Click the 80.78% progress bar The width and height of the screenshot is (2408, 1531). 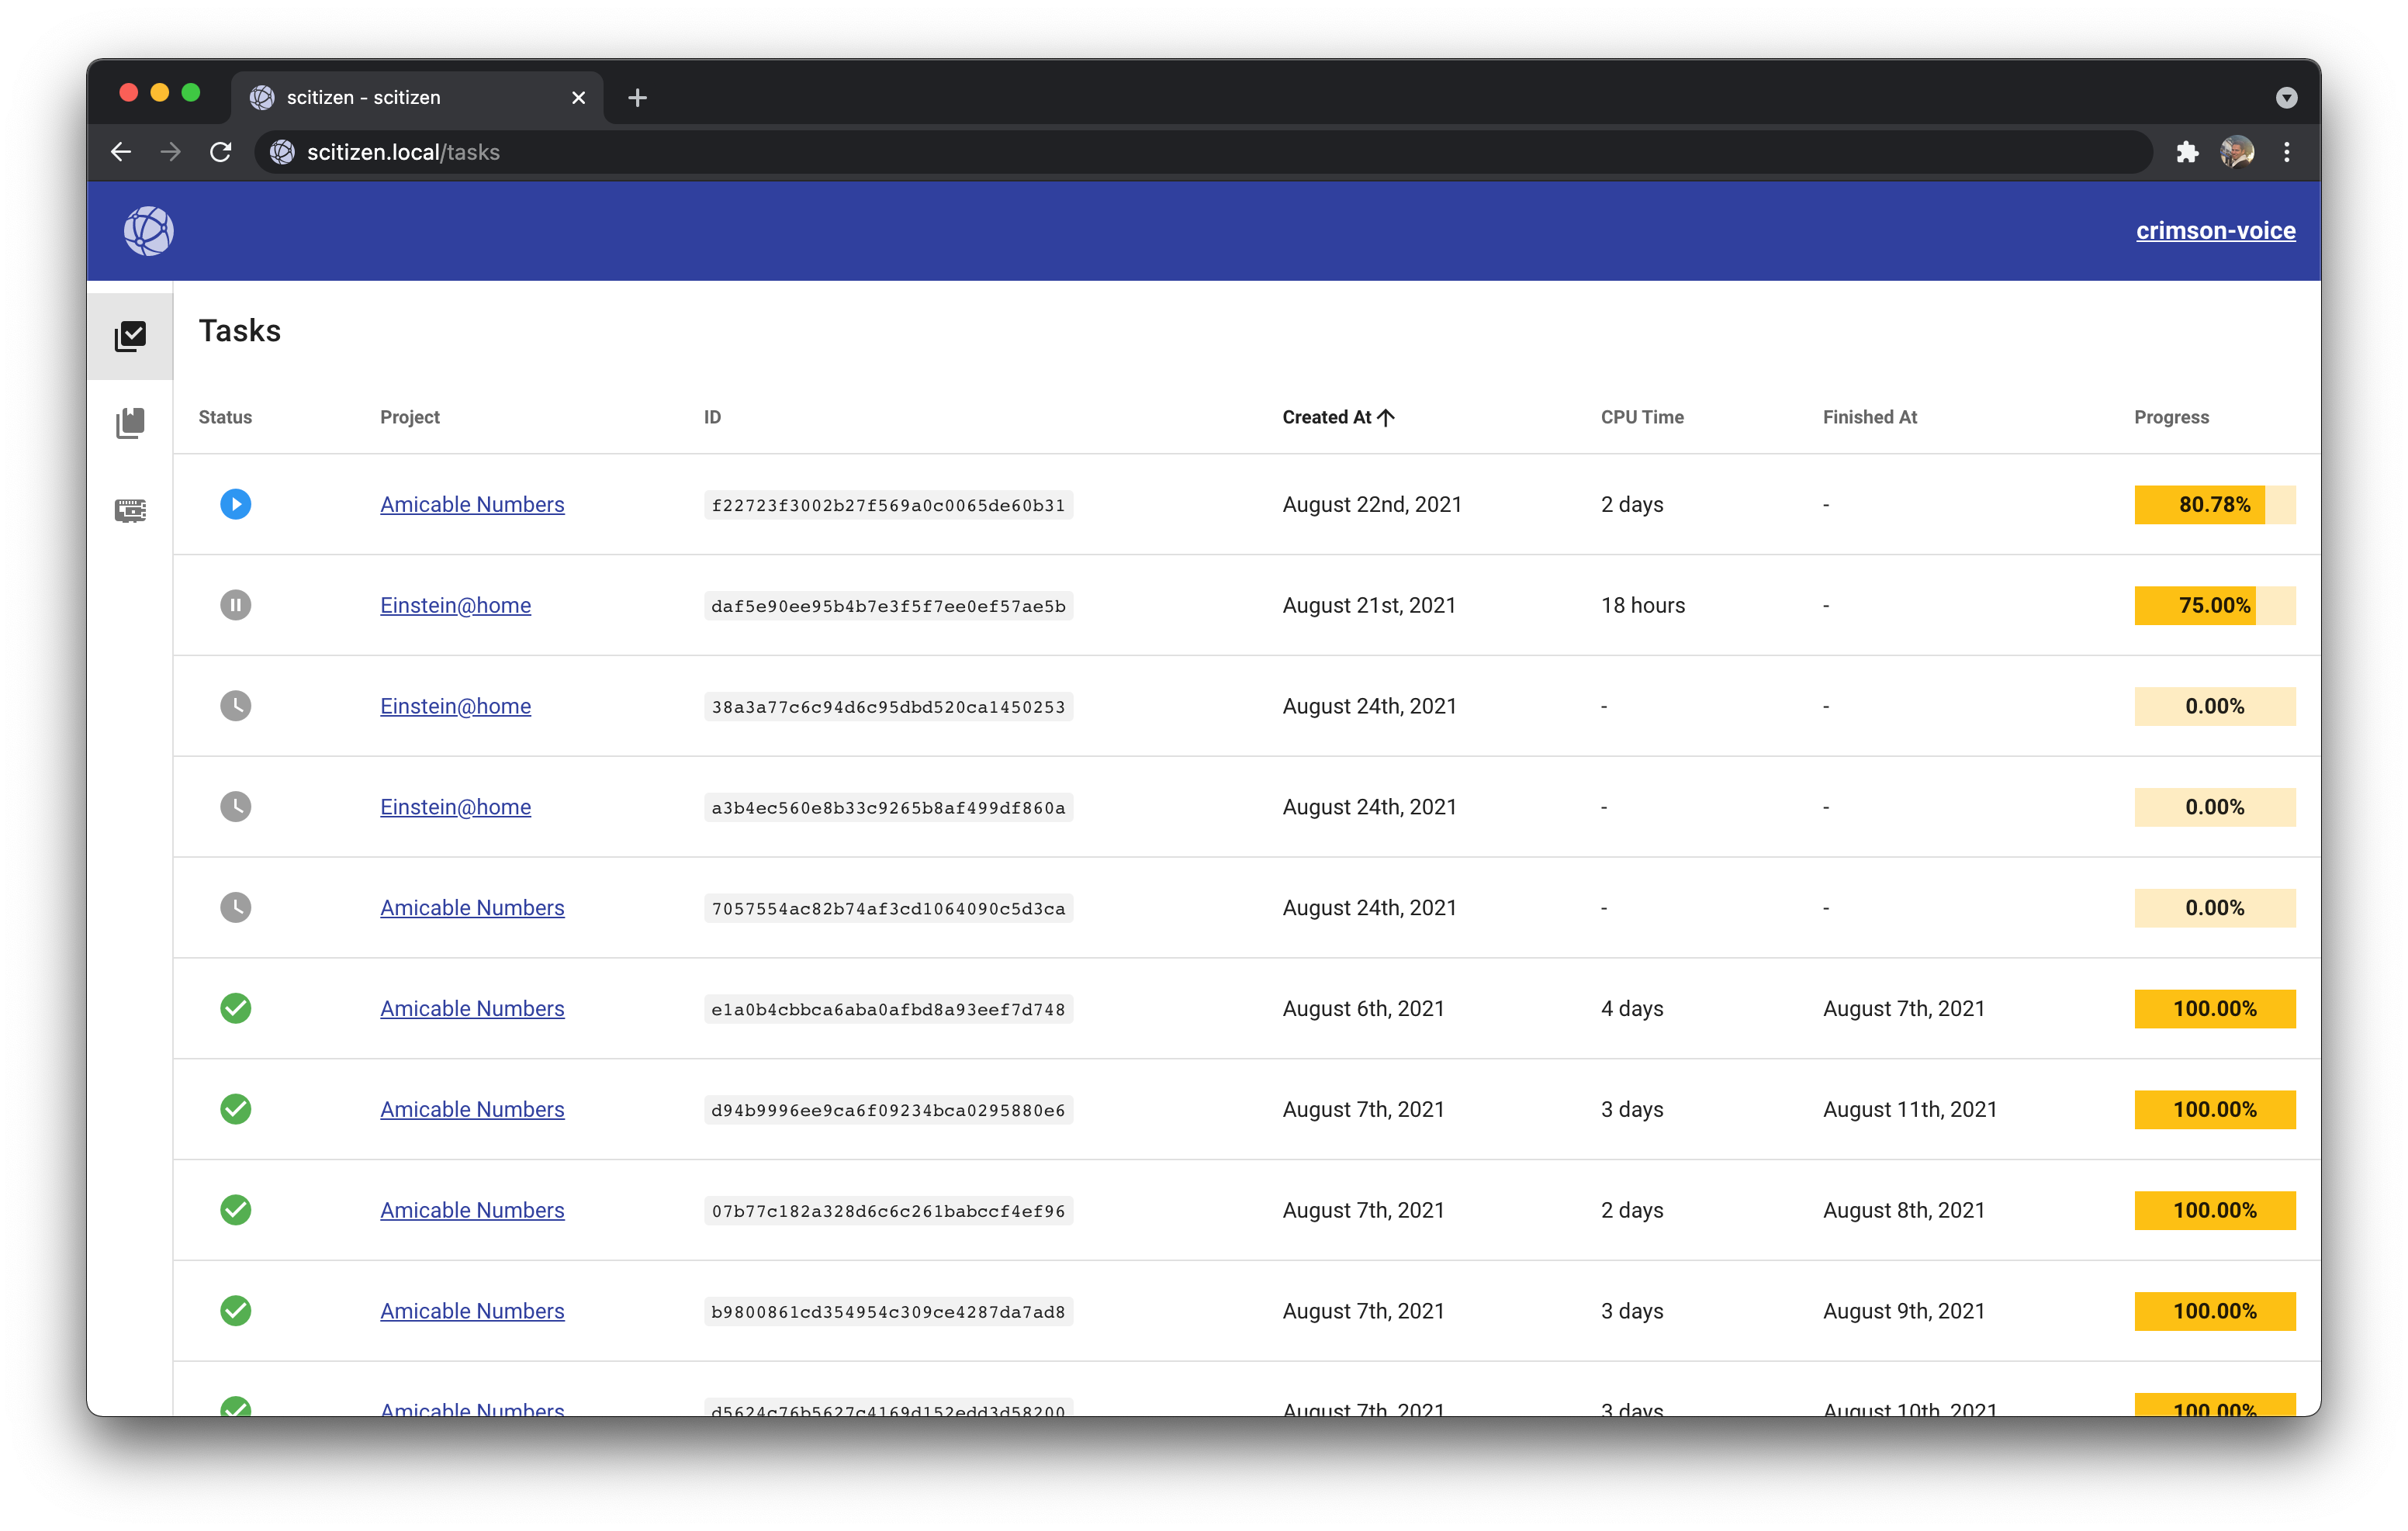point(2214,505)
